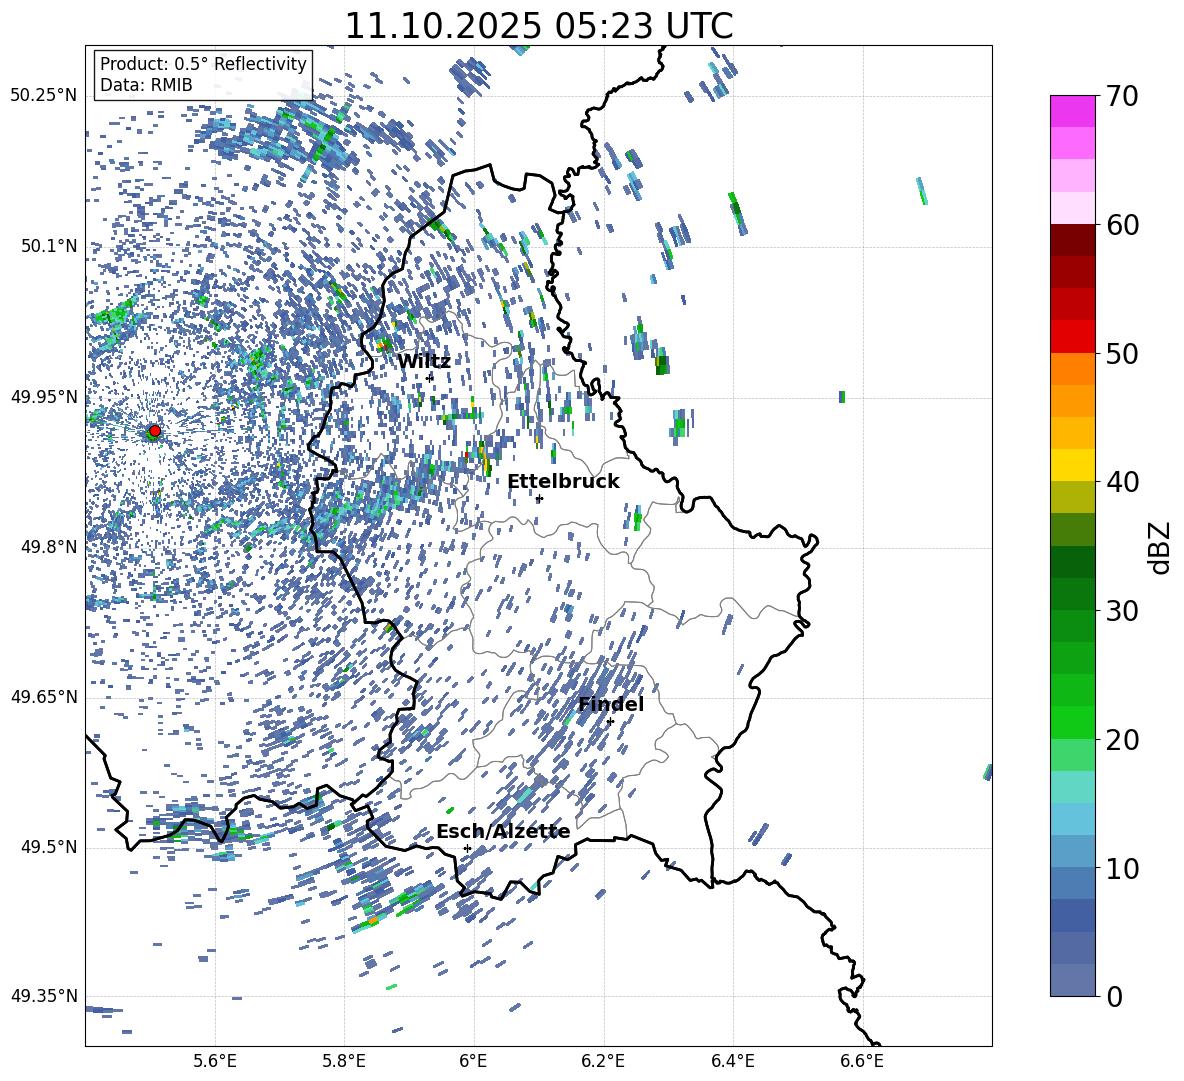Click the 49.5°N latitude label
The height and width of the screenshot is (1081, 1184).
pos(48,847)
